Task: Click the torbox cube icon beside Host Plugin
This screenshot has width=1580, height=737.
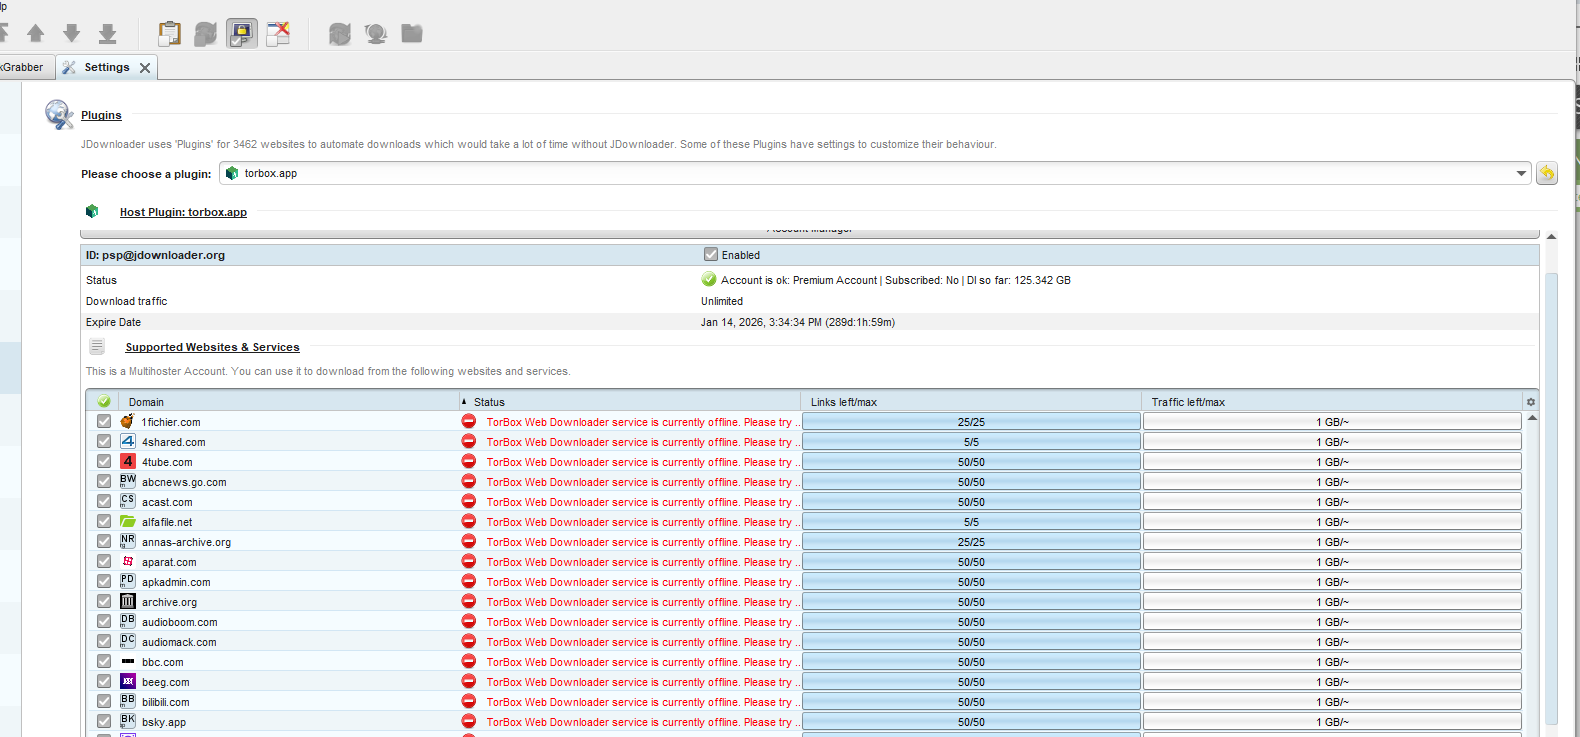Action: point(92,211)
